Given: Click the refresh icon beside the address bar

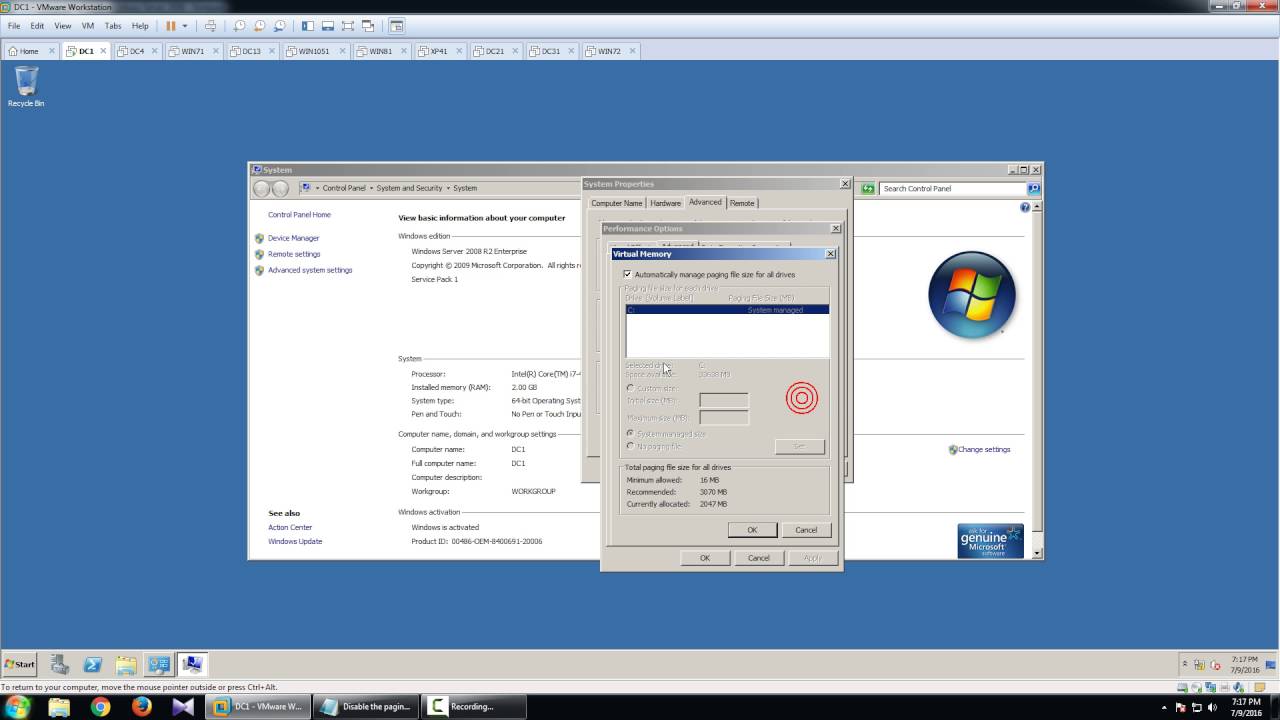Looking at the screenshot, I should (x=868, y=188).
